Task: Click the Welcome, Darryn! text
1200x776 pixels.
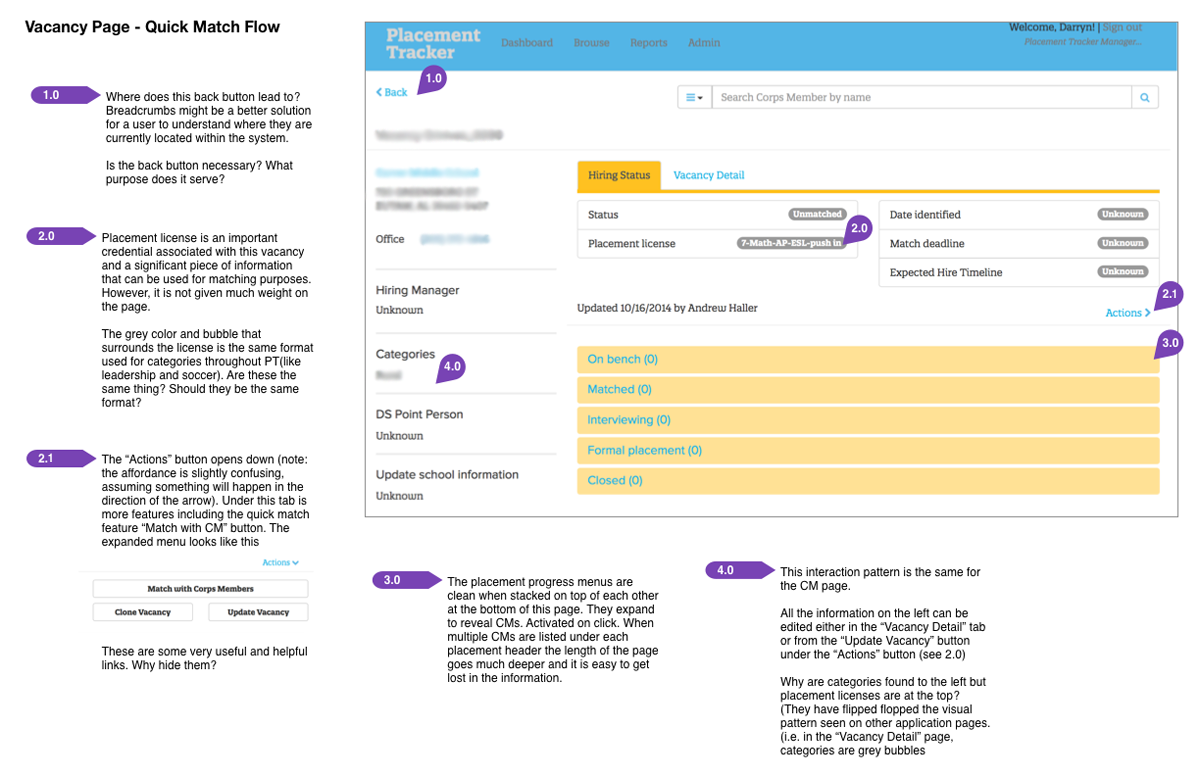Action: click(1053, 27)
